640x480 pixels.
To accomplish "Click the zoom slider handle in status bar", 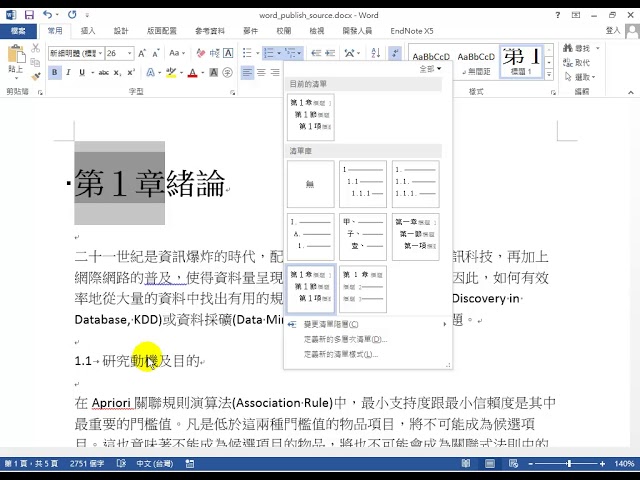I will coord(569,464).
